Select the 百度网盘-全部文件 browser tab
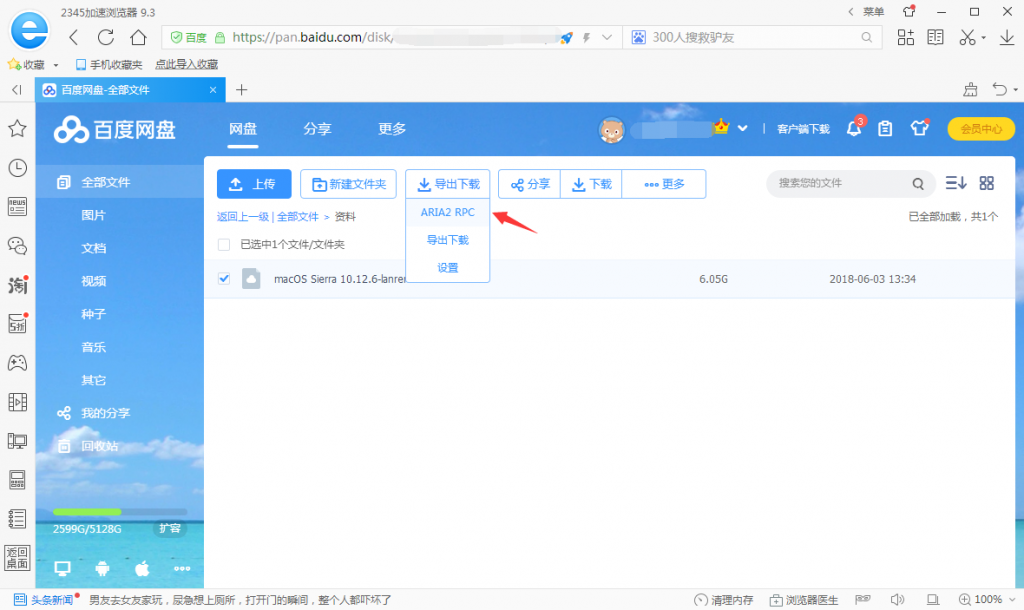The width and height of the screenshot is (1024, 610). click(130, 89)
